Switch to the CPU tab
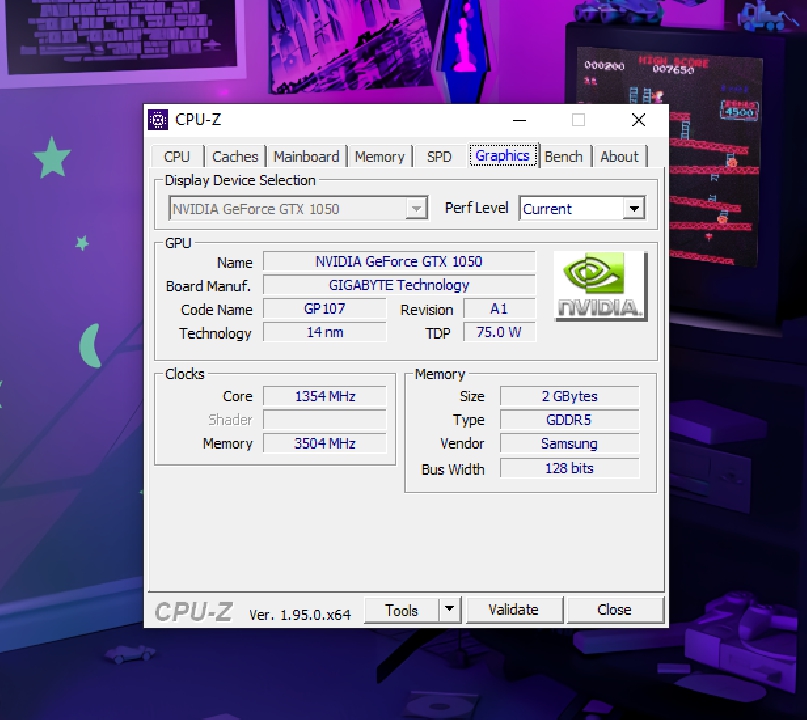The width and height of the screenshot is (807, 720). point(177,157)
